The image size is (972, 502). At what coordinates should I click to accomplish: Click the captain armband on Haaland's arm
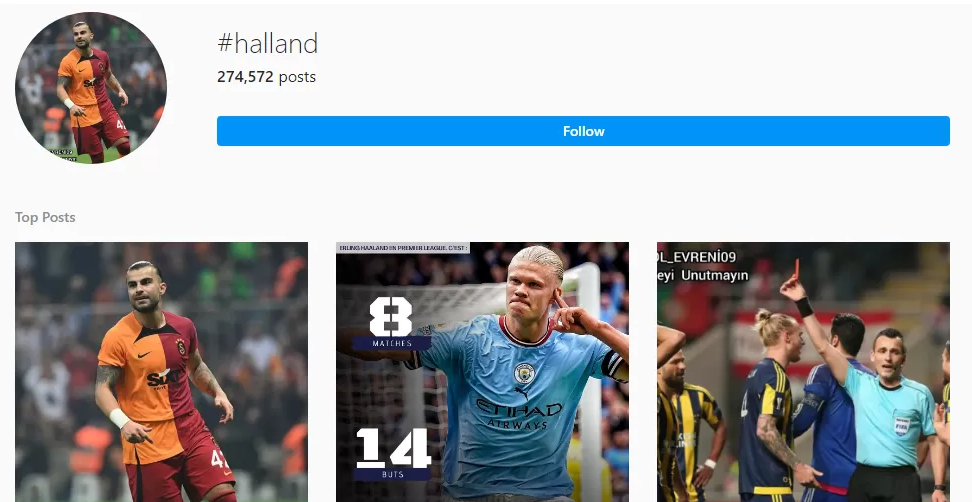[x=614, y=366]
